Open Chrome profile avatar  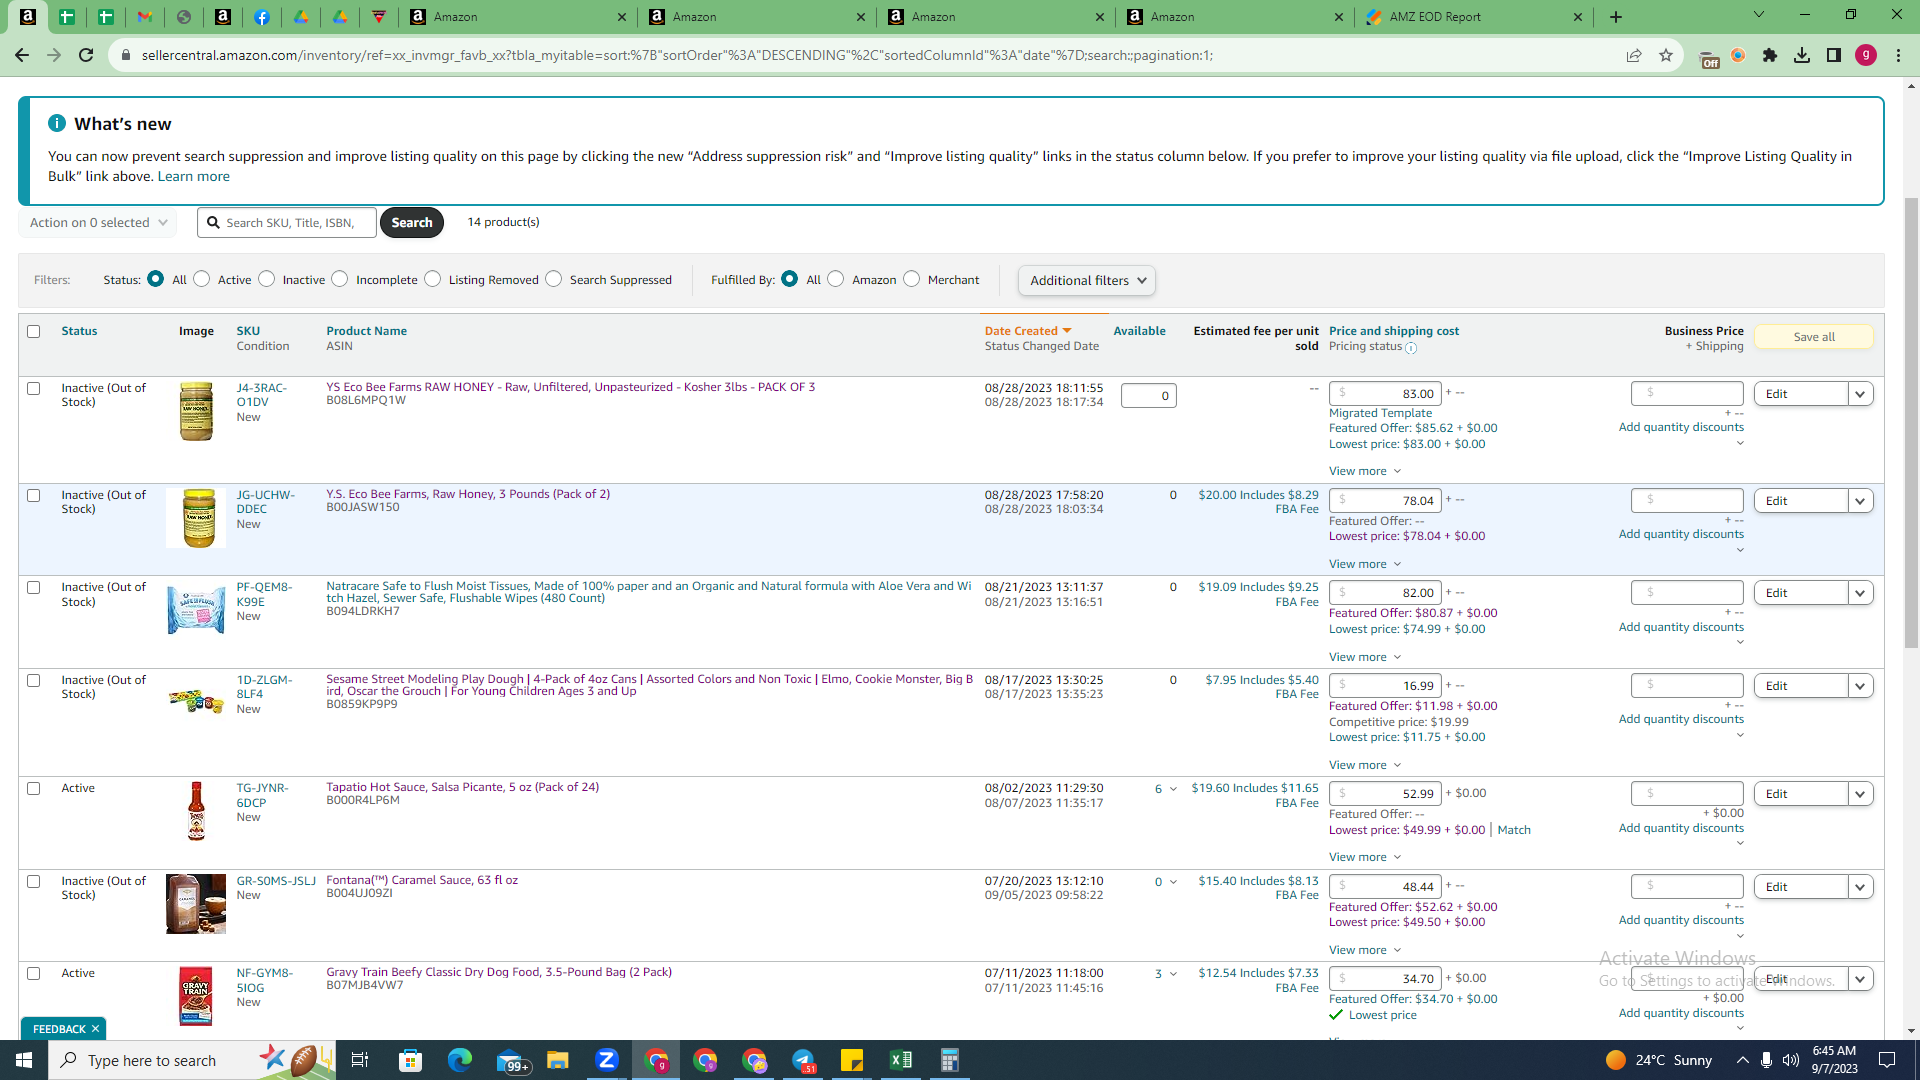1866,55
